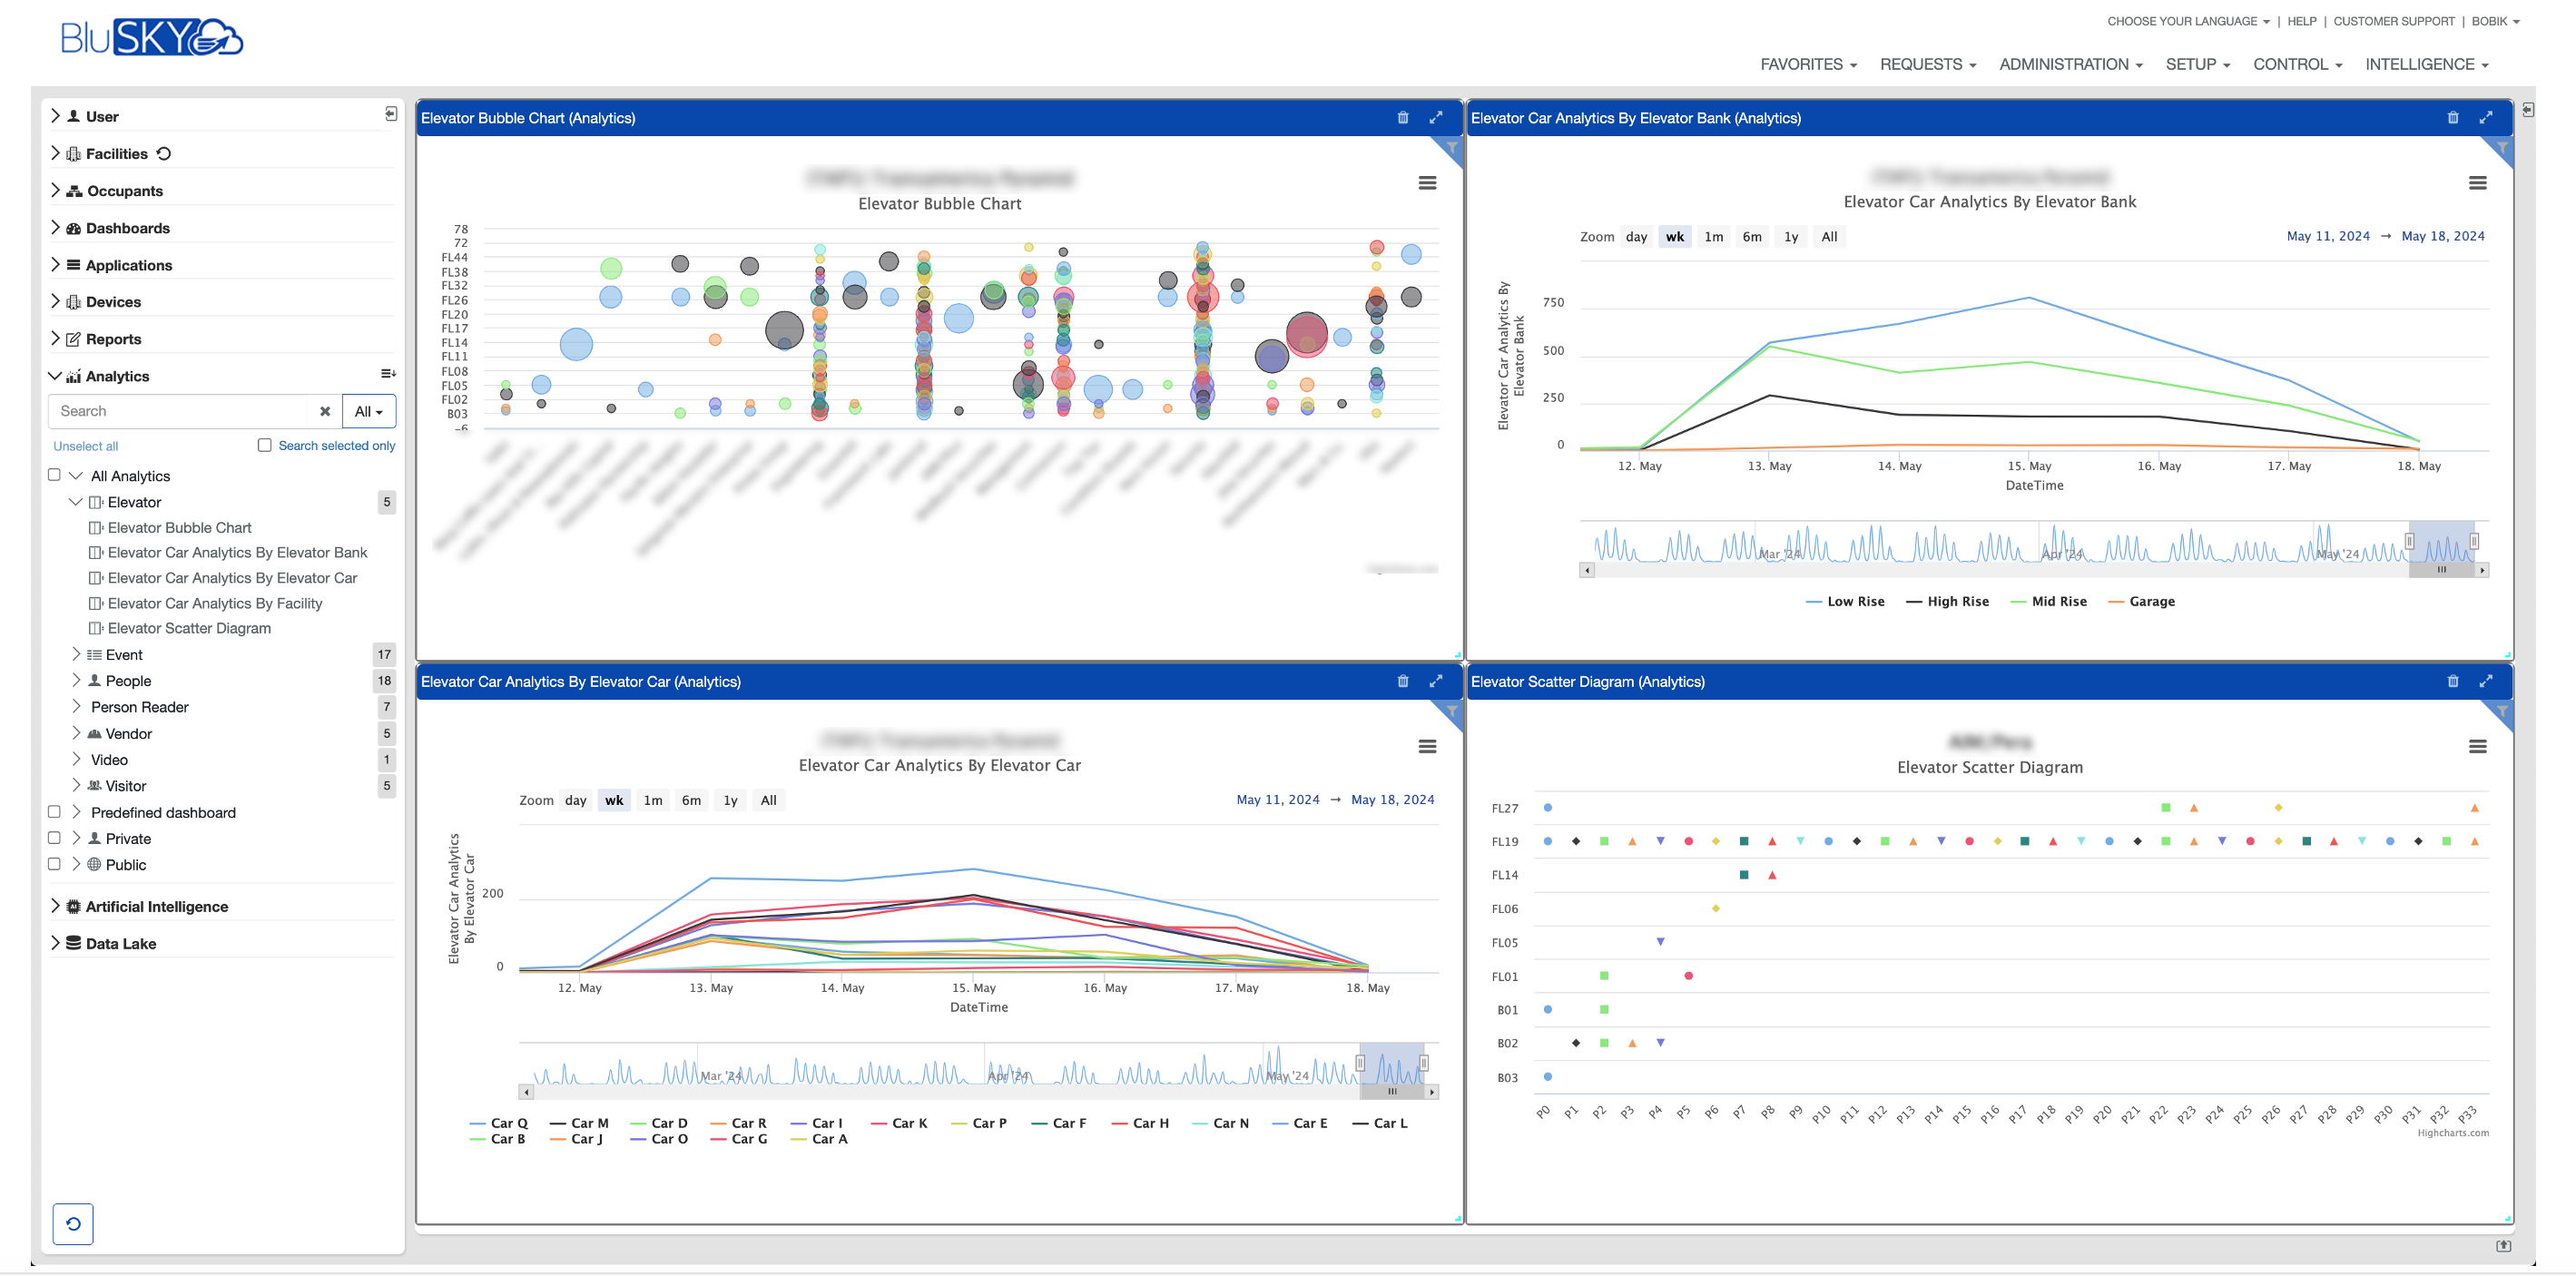Open the Elevator Bank chart hamburger menu
The width and height of the screenshot is (2576, 1276).
[2477, 183]
